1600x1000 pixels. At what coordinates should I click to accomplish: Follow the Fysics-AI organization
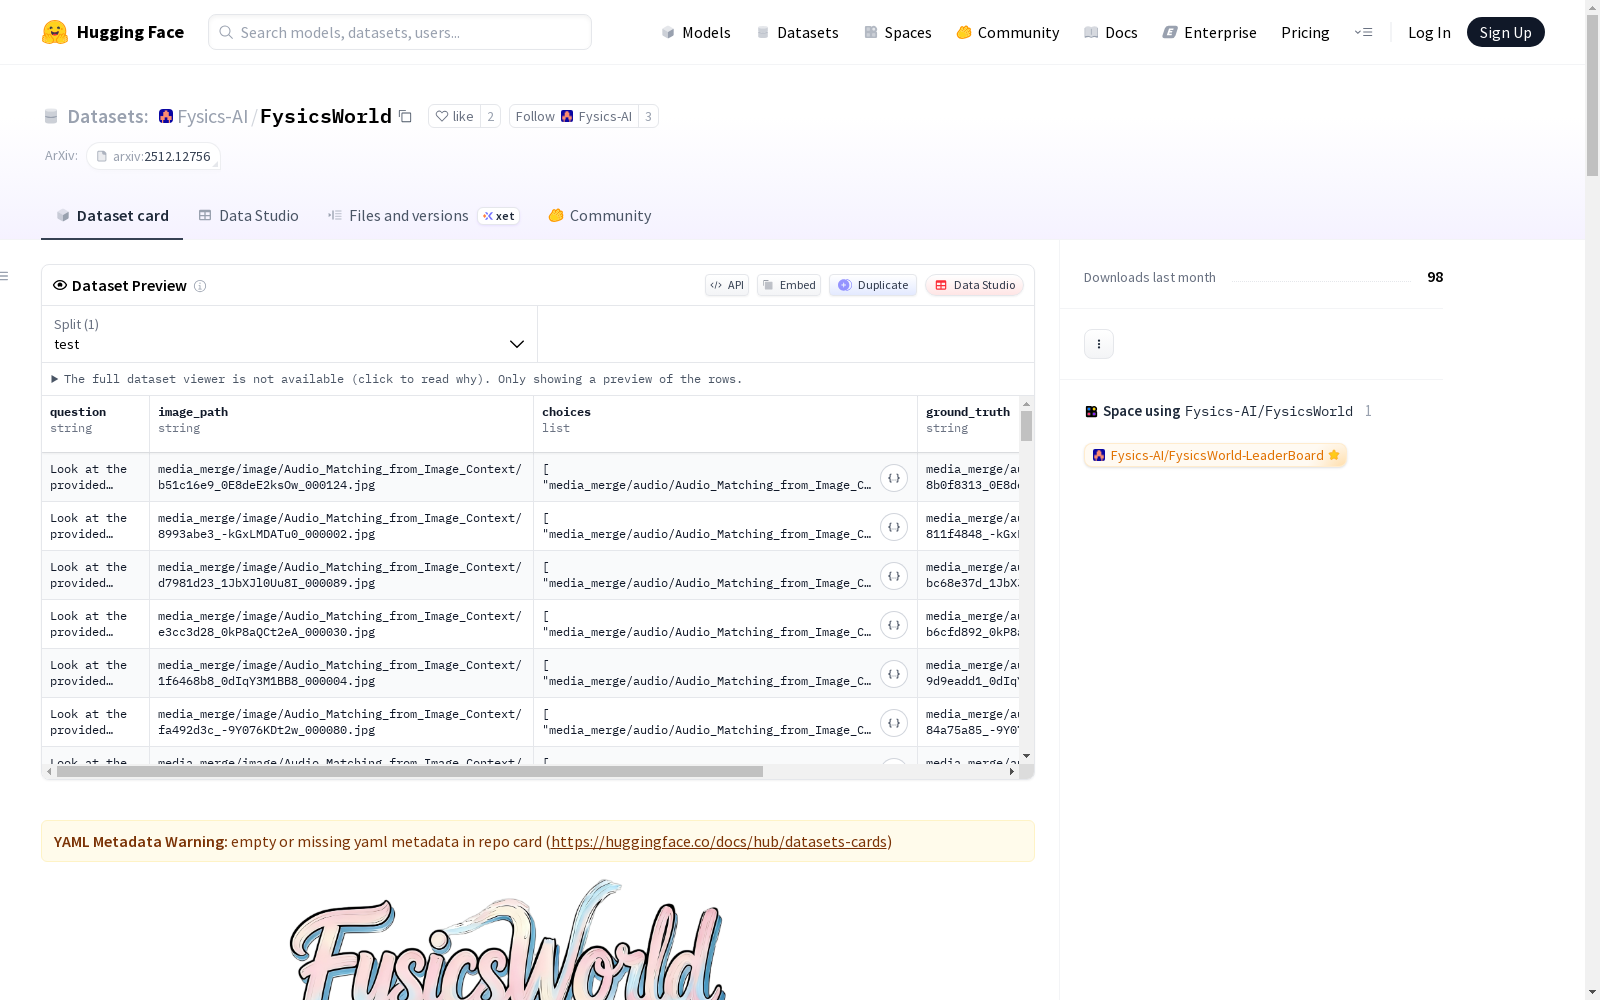point(574,116)
